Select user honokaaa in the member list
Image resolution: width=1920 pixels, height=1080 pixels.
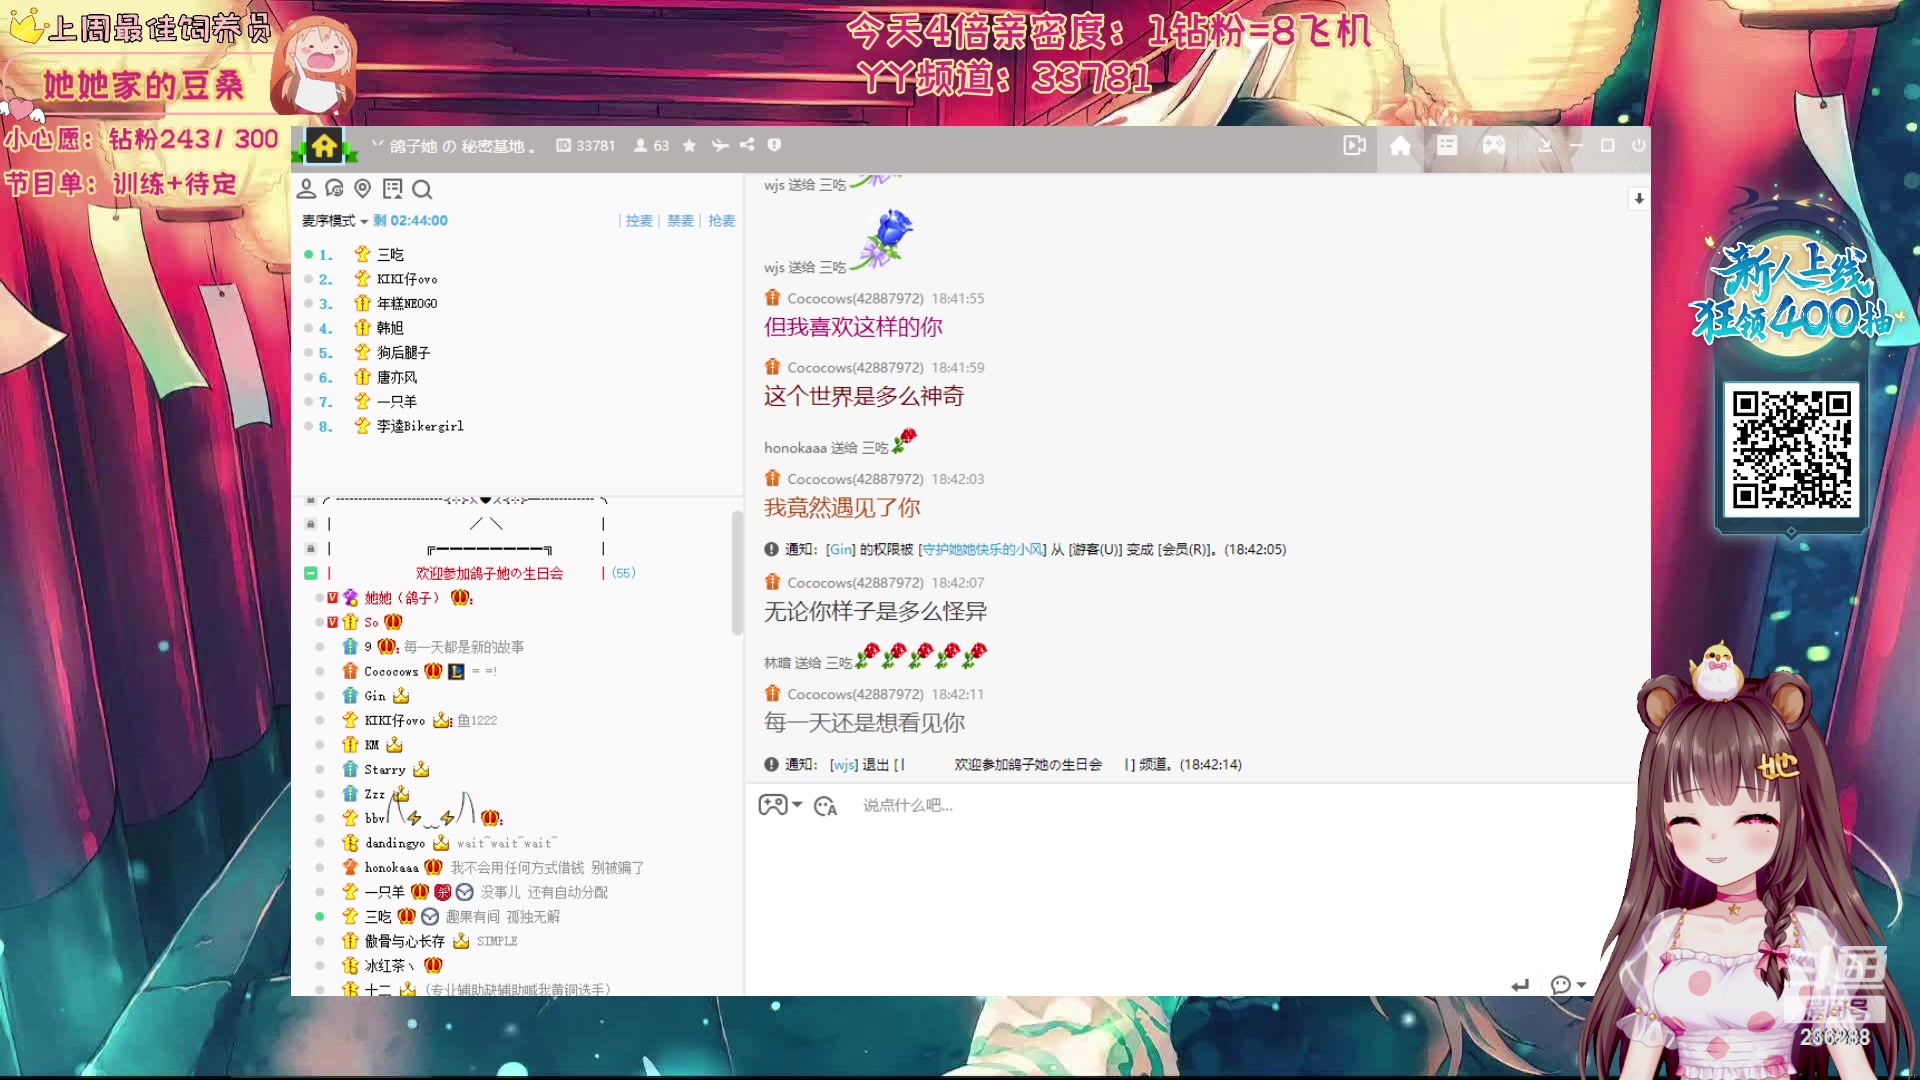tap(391, 868)
